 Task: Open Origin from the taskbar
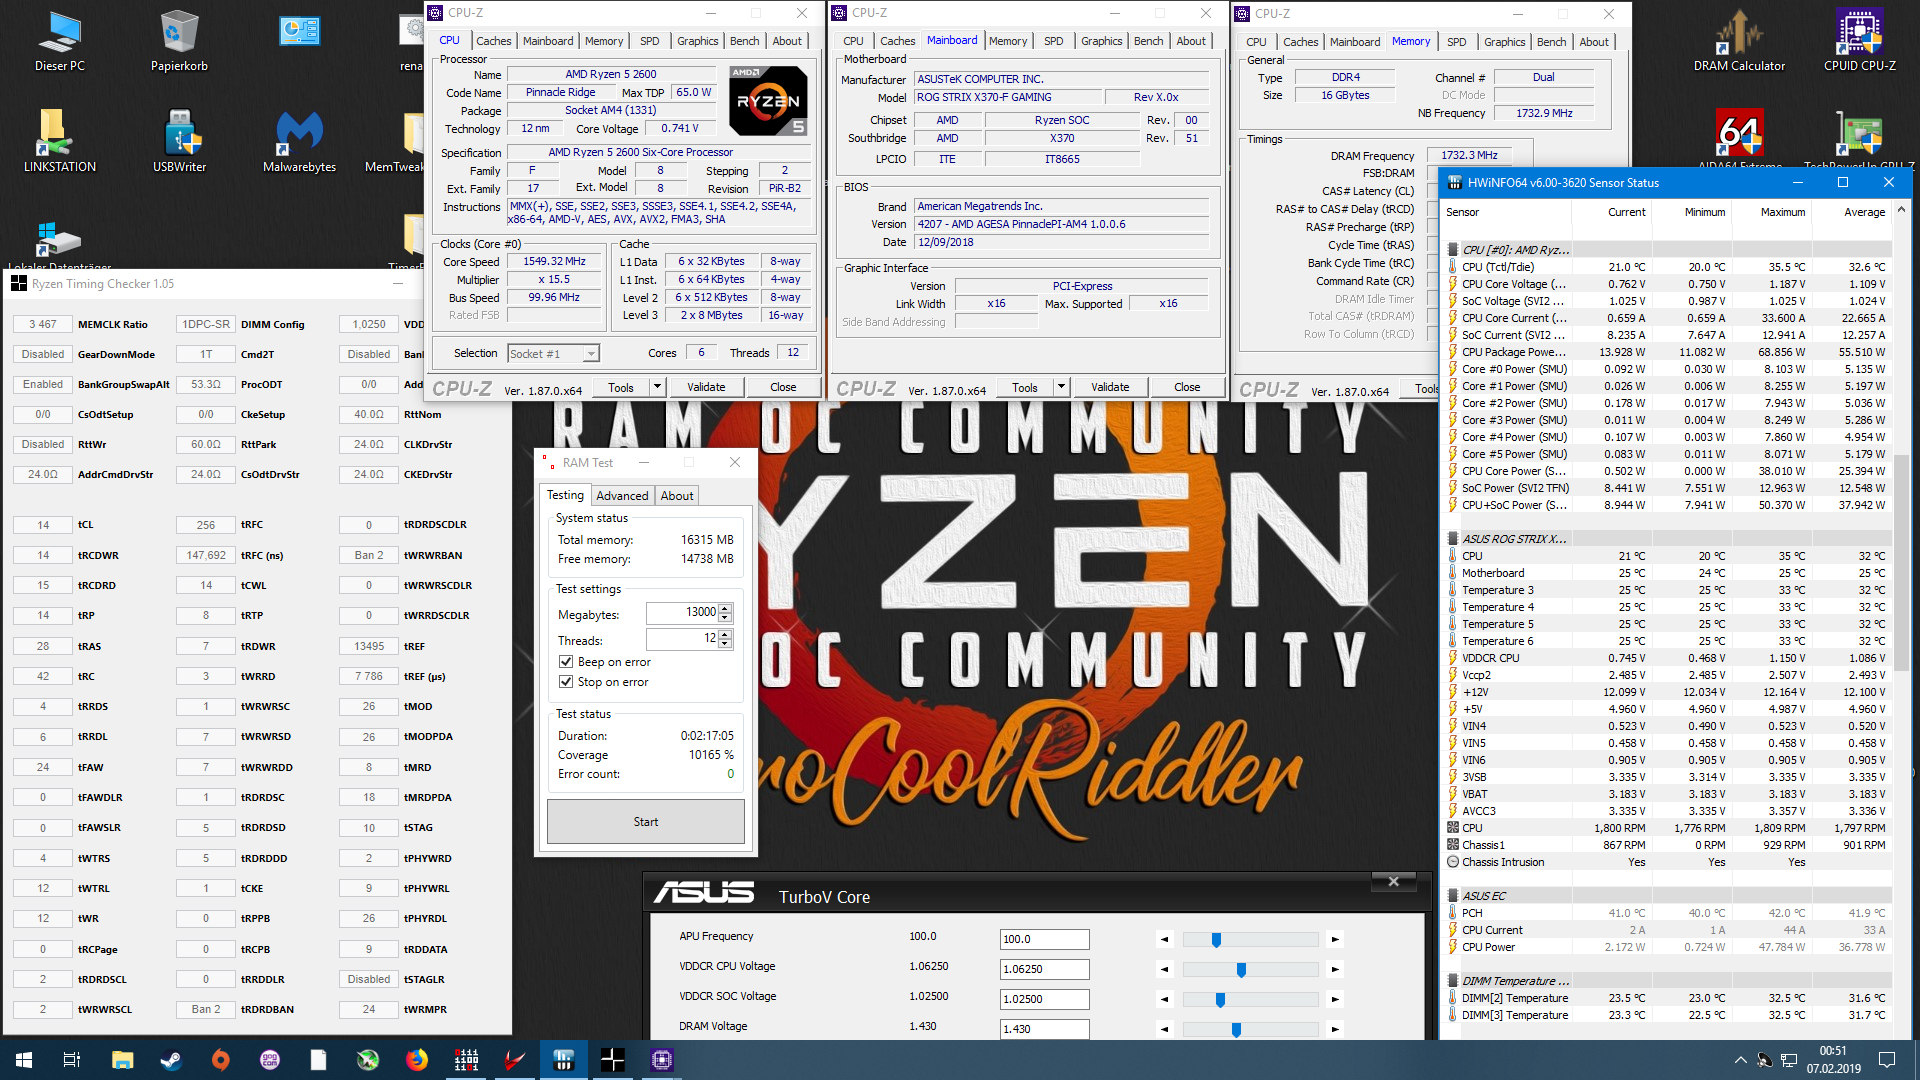point(220,1060)
